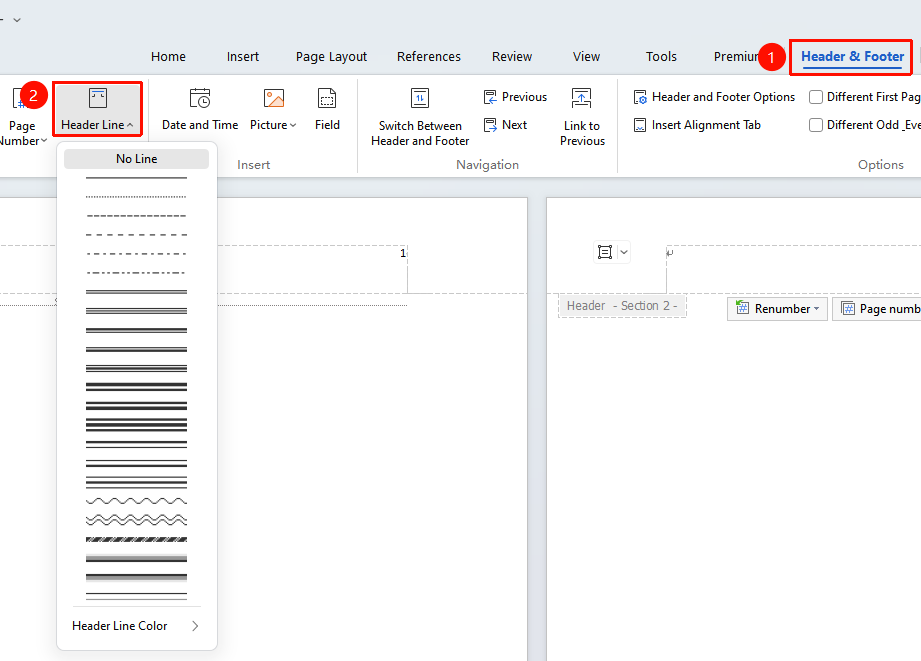Switch to the Home tab
The height and width of the screenshot is (661, 921).
pyautogui.click(x=168, y=56)
